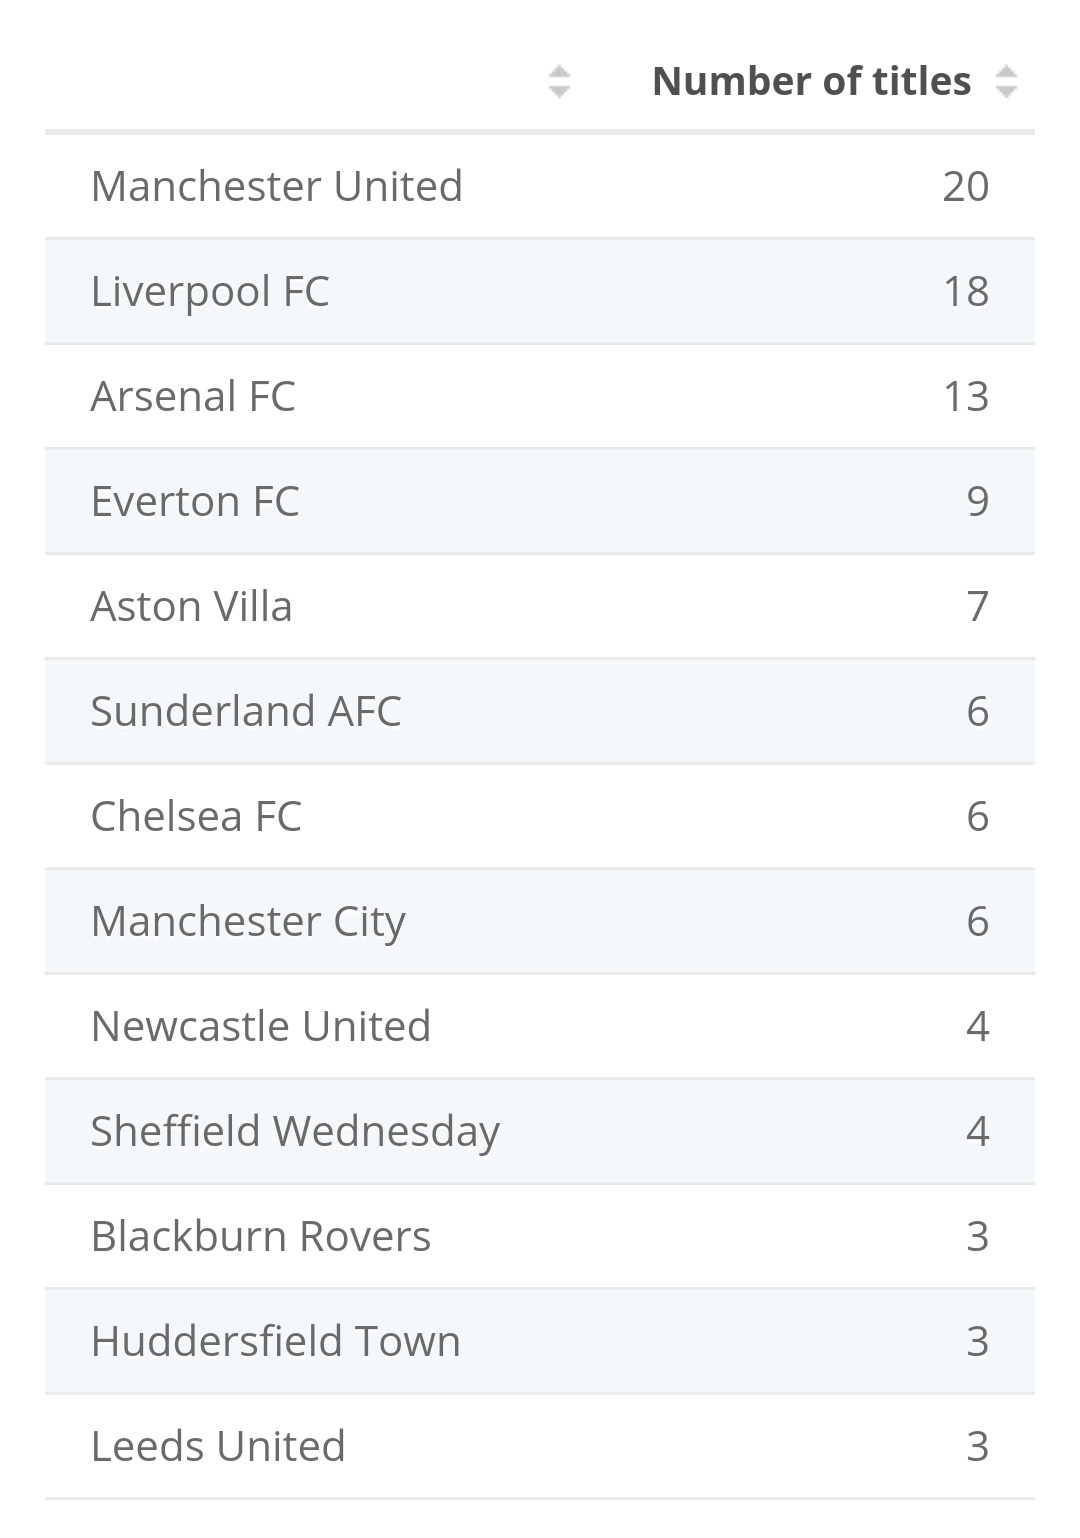Screen dimensions: 1080x1538
Task: Click Arsenal FC club name
Action: tap(193, 397)
